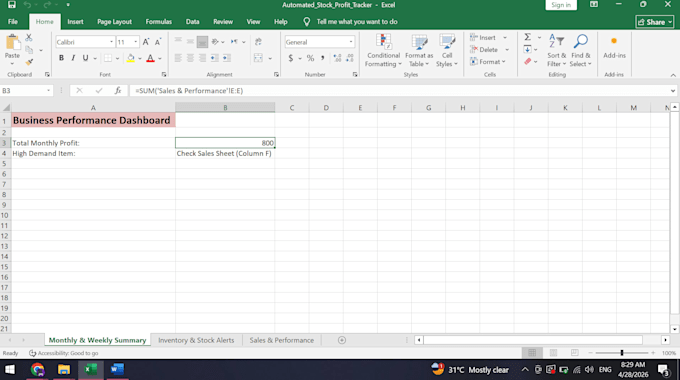Click Decrease Decimal icon
The width and height of the screenshot is (680, 380).
pyautogui.click(x=350, y=58)
